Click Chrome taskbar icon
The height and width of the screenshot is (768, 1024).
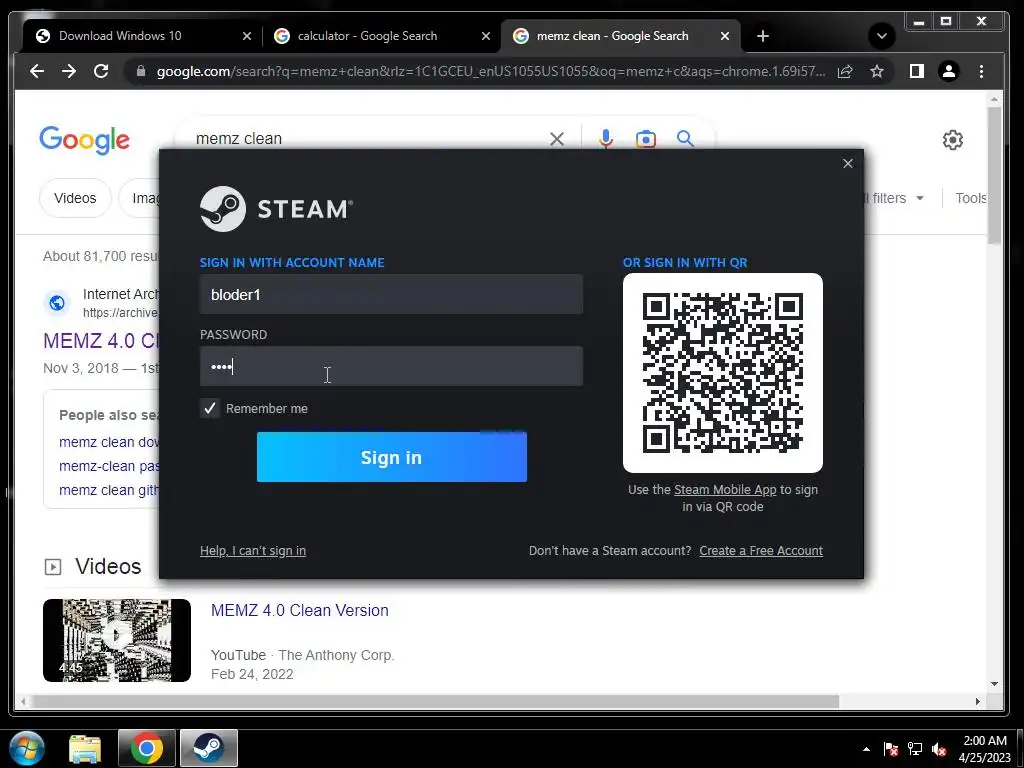pos(147,748)
